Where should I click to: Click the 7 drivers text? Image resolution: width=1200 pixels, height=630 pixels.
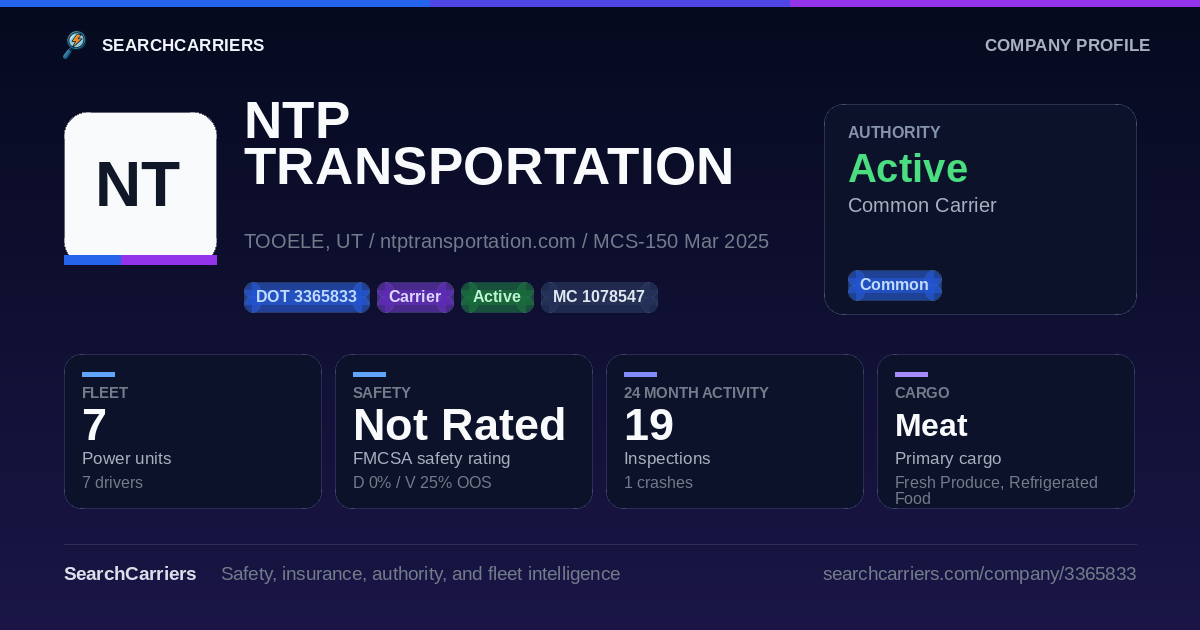(112, 483)
